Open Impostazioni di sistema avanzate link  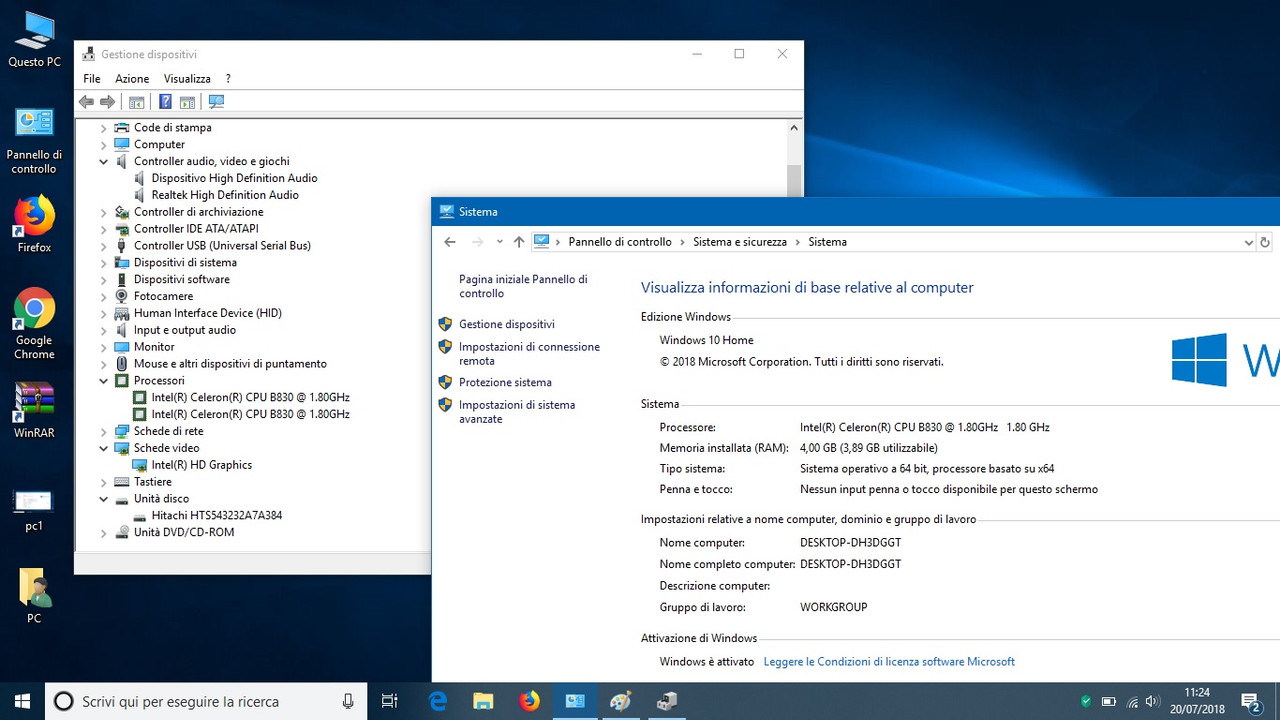[x=517, y=412]
